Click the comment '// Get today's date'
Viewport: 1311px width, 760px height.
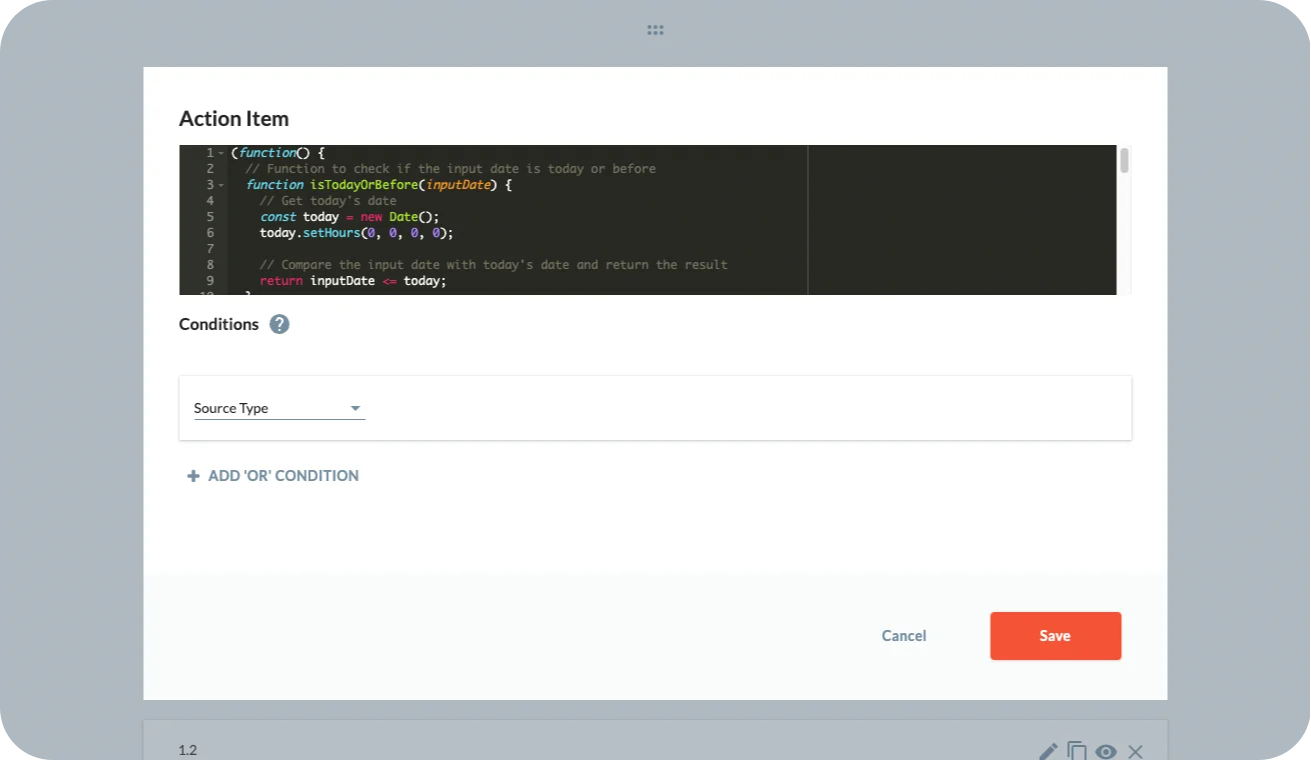[328, 201]
